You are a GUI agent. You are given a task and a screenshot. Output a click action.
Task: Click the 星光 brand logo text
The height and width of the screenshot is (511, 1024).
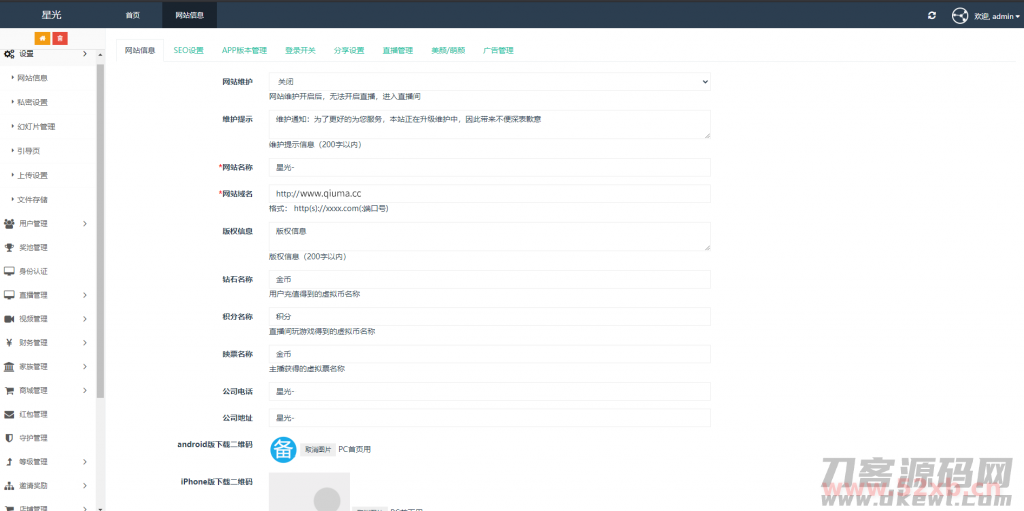coord(52,16)
